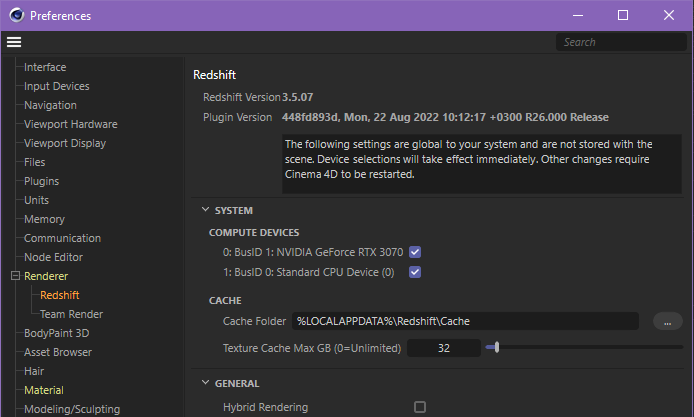Collapse the GENERAL section
694x417 pixels.
205,383
